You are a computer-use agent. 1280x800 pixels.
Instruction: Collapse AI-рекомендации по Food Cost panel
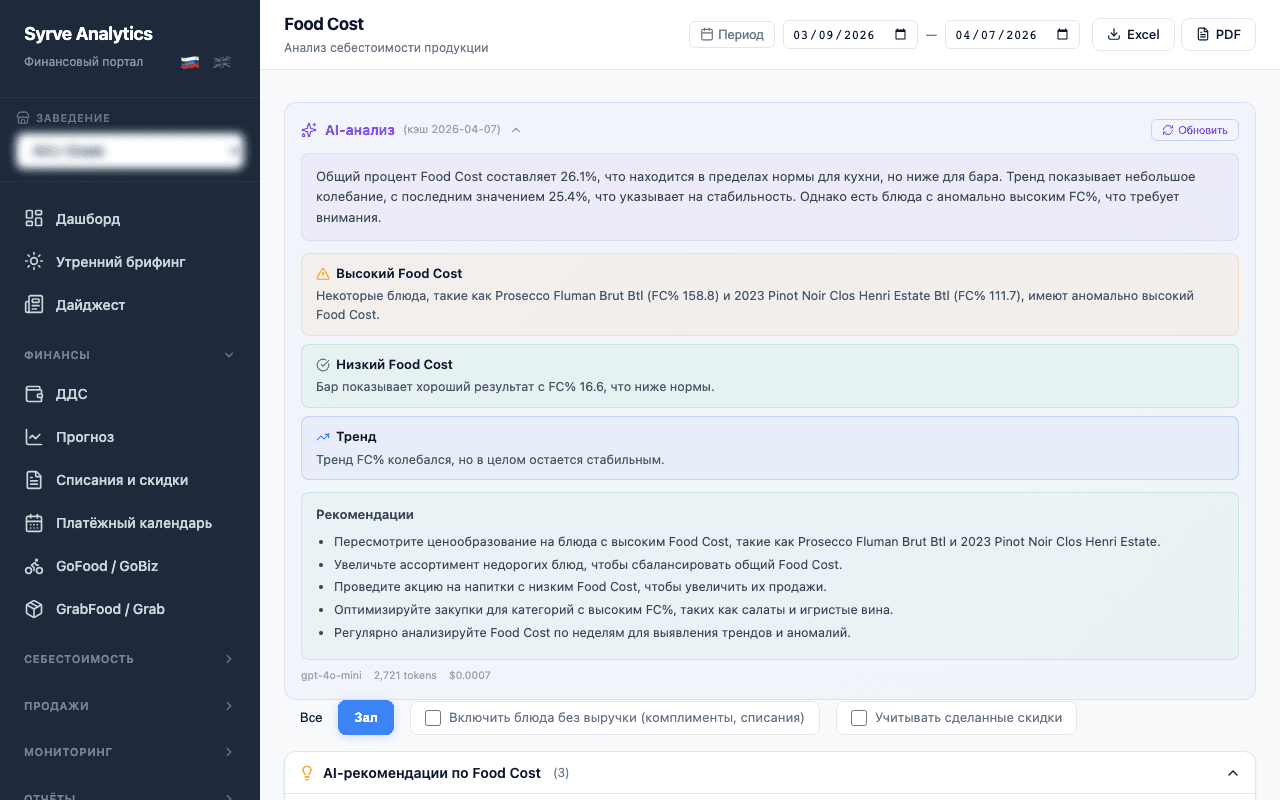click(1233, 773)
